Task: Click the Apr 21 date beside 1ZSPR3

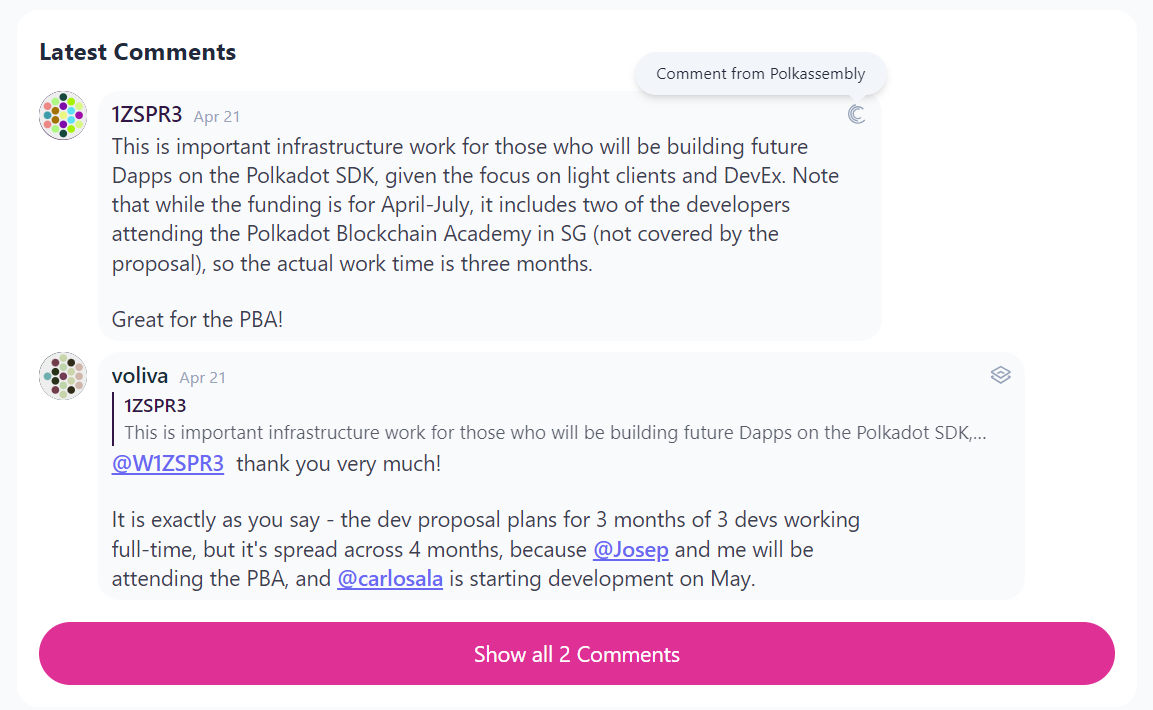Action: (x=217, y=116)
